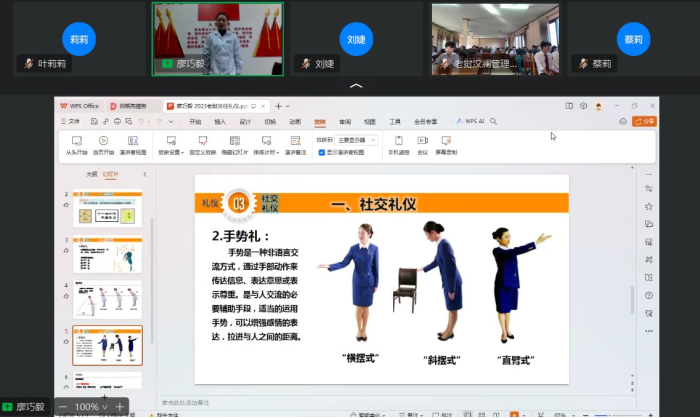Collapse the meeting video strip chevron
Image resolution: width=700 pixels, height=418 pixels.
coord(355,87)
